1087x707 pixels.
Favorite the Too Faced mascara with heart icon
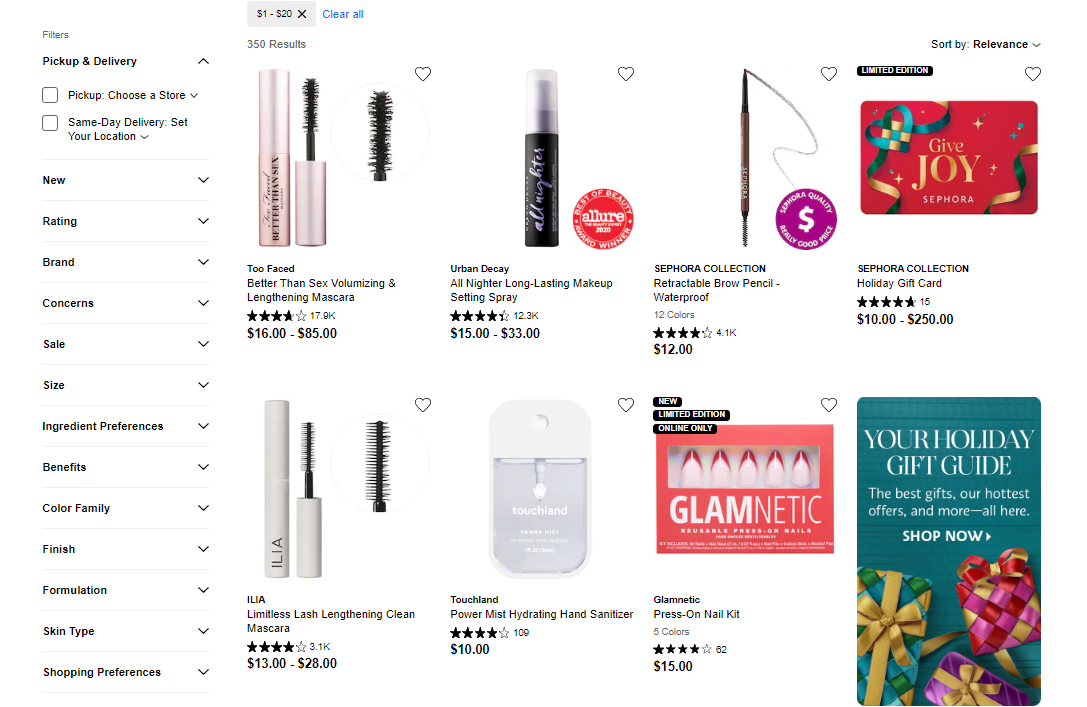[423, 74]
